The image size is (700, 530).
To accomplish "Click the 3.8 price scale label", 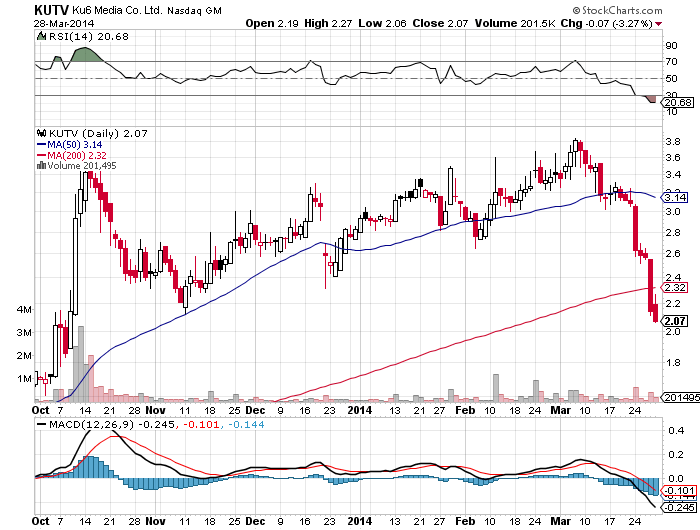I will [673, 142].
